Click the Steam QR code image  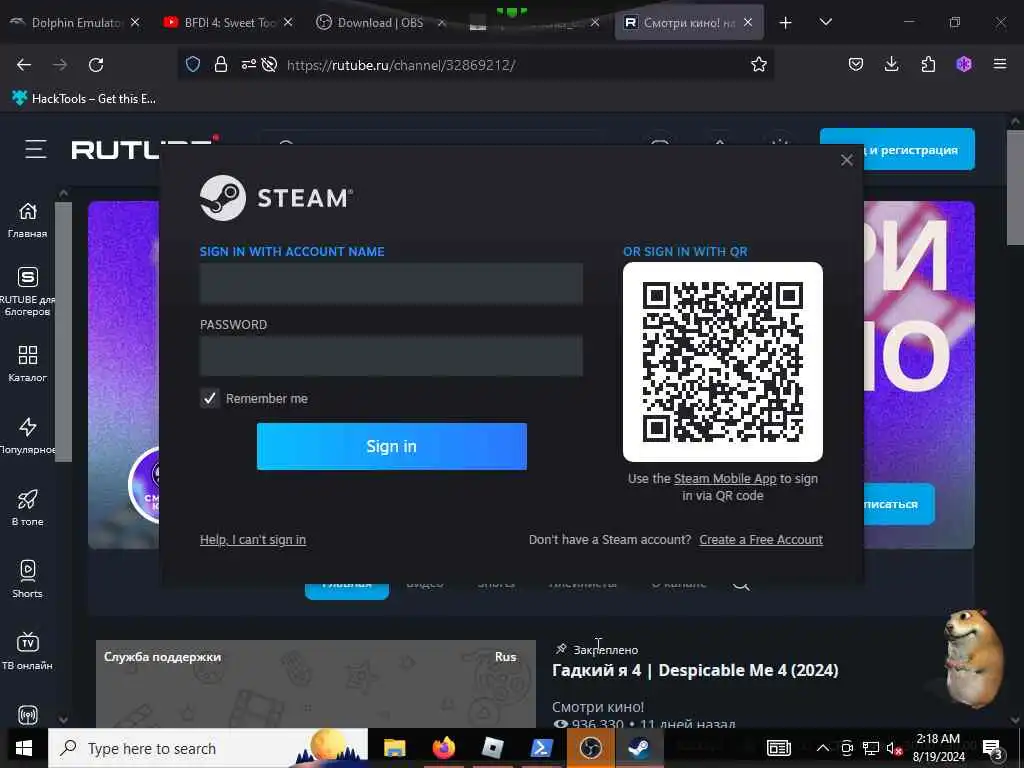click(723, 362)
